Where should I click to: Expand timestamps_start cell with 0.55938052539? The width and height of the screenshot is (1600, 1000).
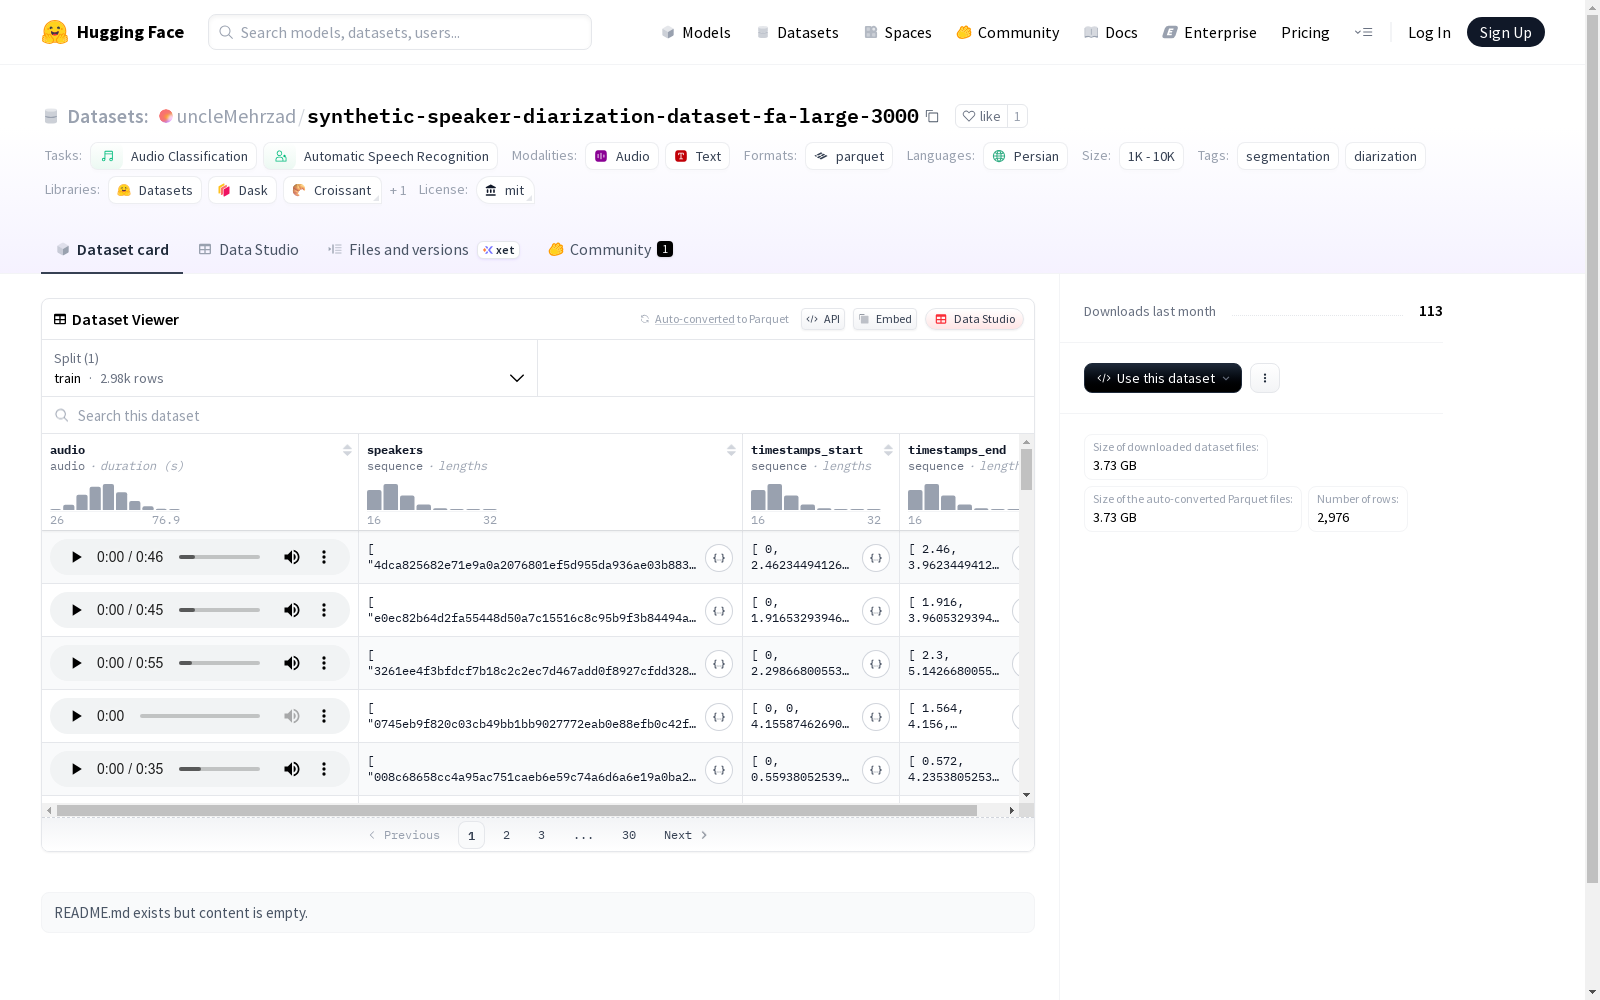[876, 770]
